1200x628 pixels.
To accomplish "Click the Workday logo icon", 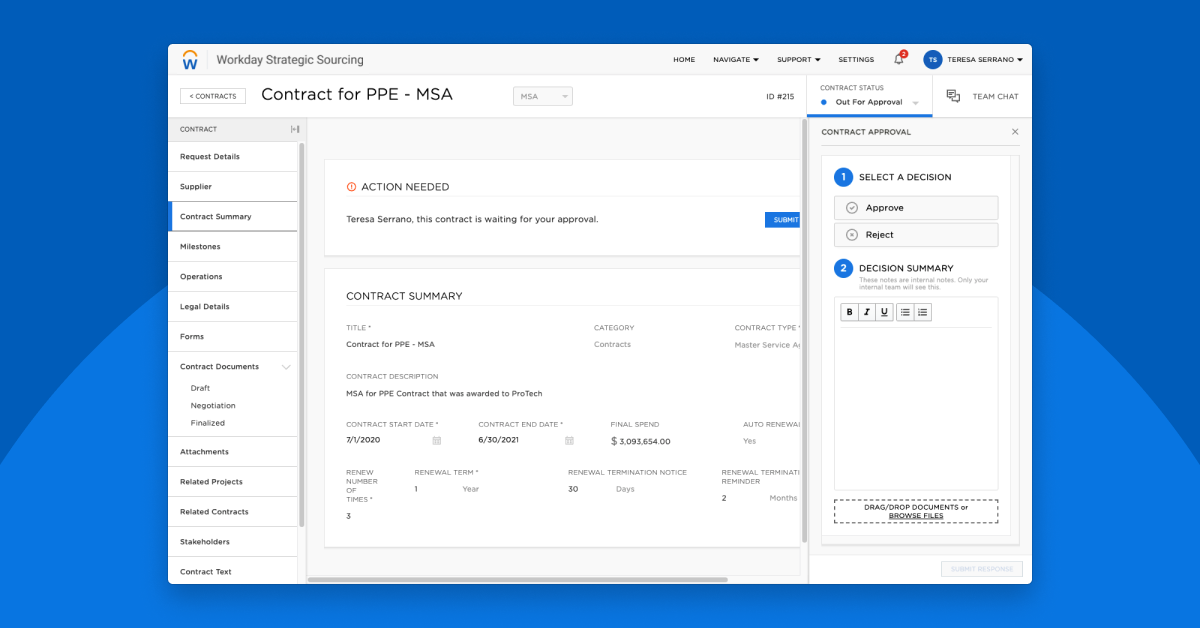I will (190, 59).
